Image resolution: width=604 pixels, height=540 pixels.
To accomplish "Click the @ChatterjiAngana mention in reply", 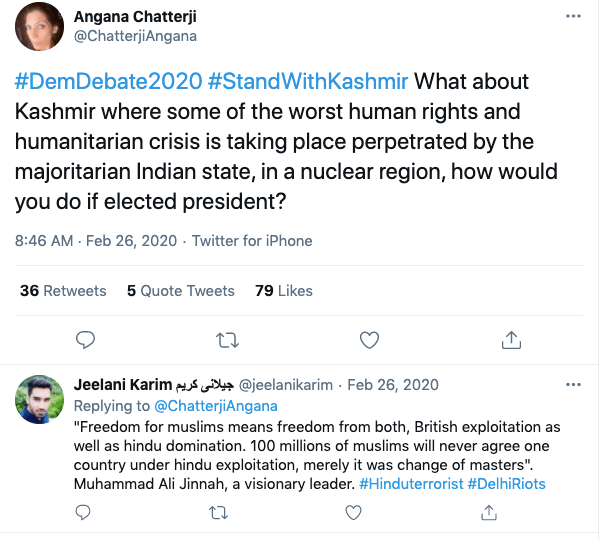I will [x=214, y=406].
